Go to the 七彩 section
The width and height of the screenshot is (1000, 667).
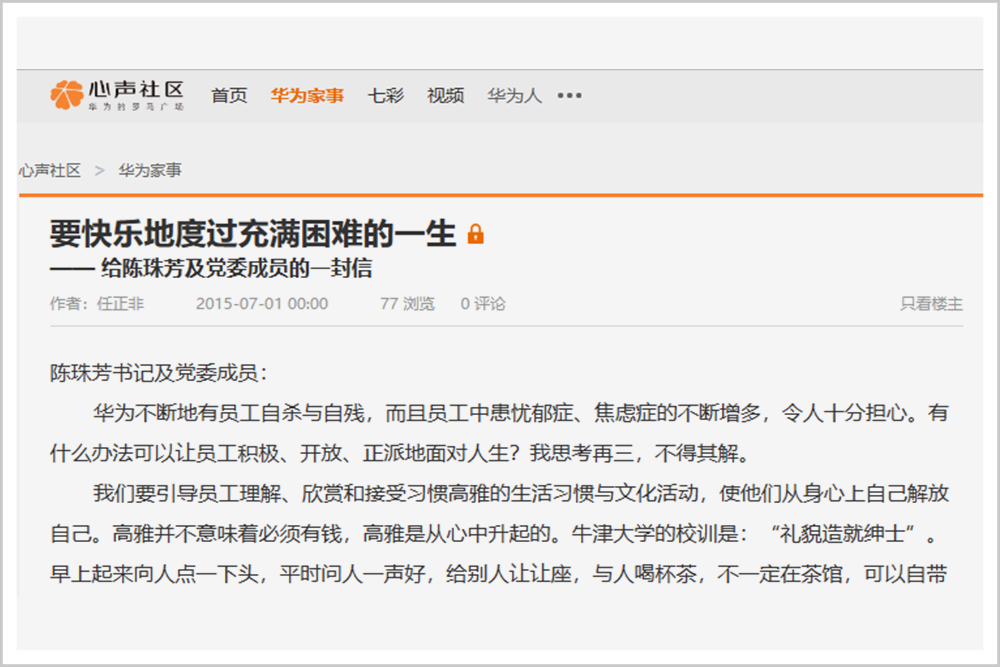point(386,96)
